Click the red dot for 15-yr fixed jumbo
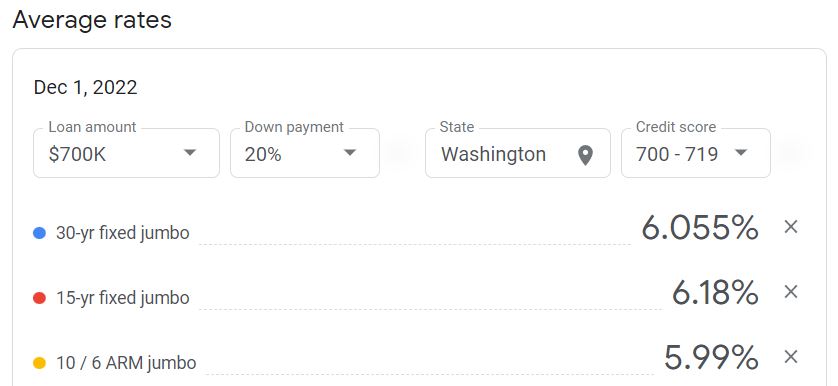Viewport: 838px width, 386px height. coord(39,298)
